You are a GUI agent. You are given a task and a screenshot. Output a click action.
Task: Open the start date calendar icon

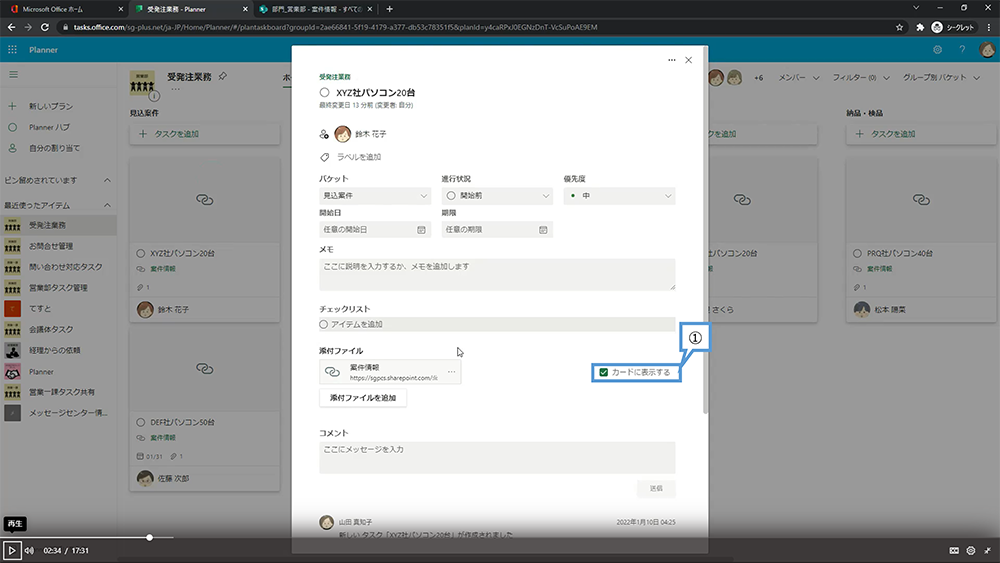point(422,230)
